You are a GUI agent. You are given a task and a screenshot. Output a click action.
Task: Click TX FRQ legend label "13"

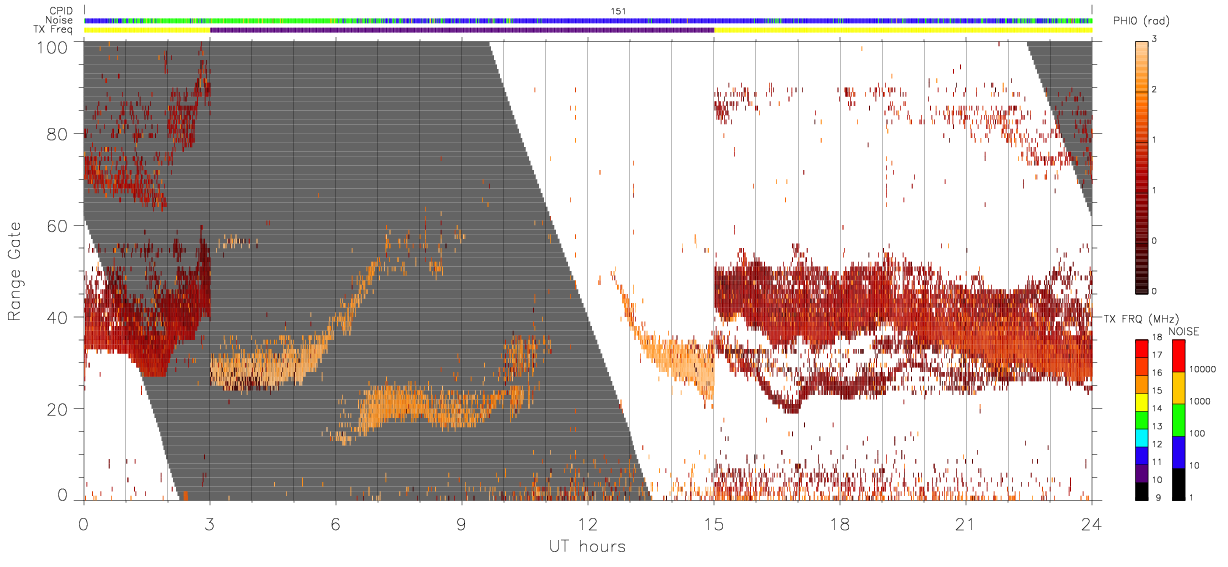1159,424
